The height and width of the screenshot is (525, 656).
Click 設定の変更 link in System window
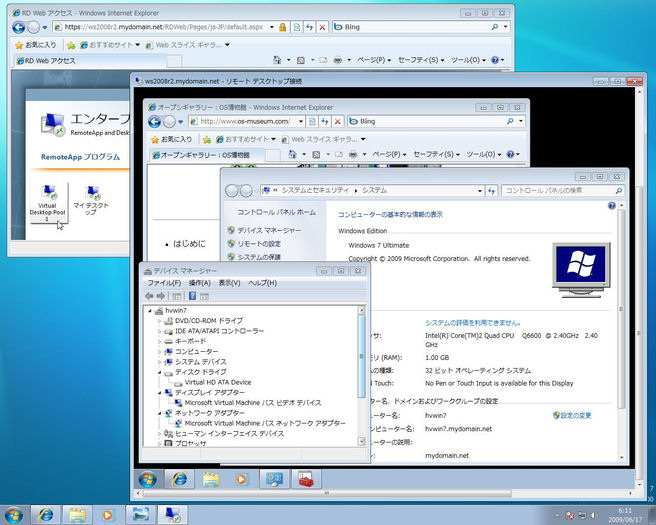(576, 415)
